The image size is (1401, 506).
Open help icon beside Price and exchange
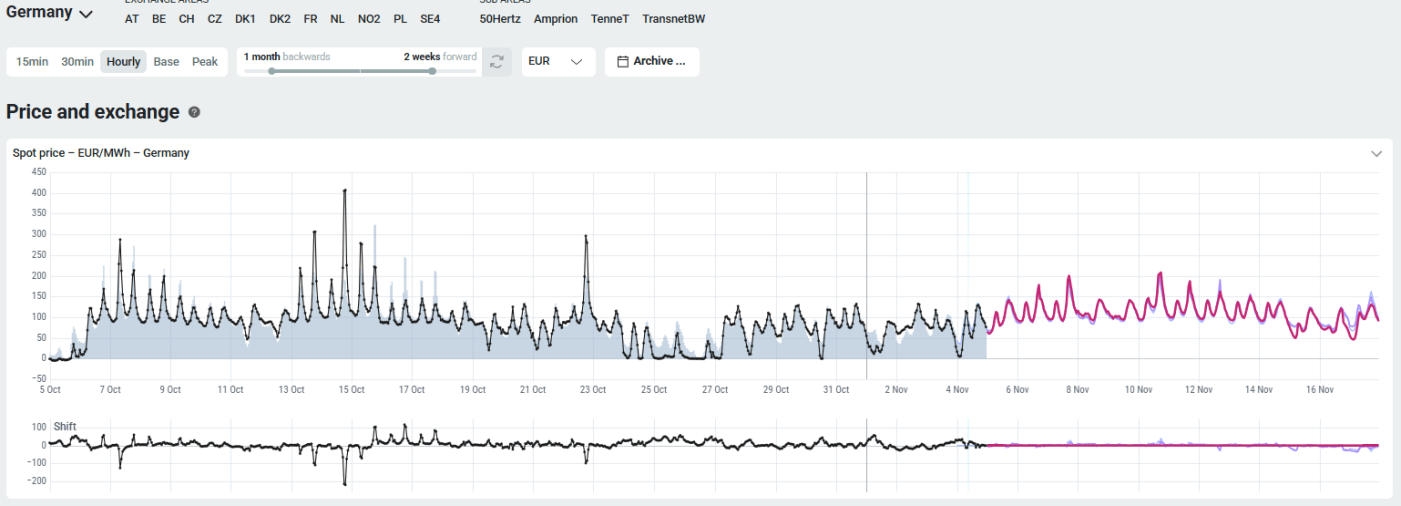point(194,113)
